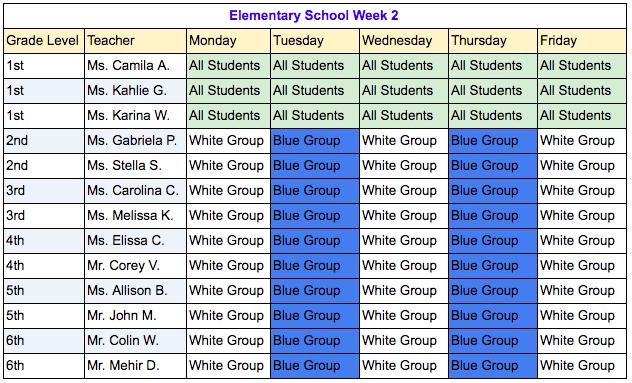Click Mr. Mehir D.'s Thursday Blue Group cell
The width and height of the screenshot is (632, 383).
coord(493,366)
